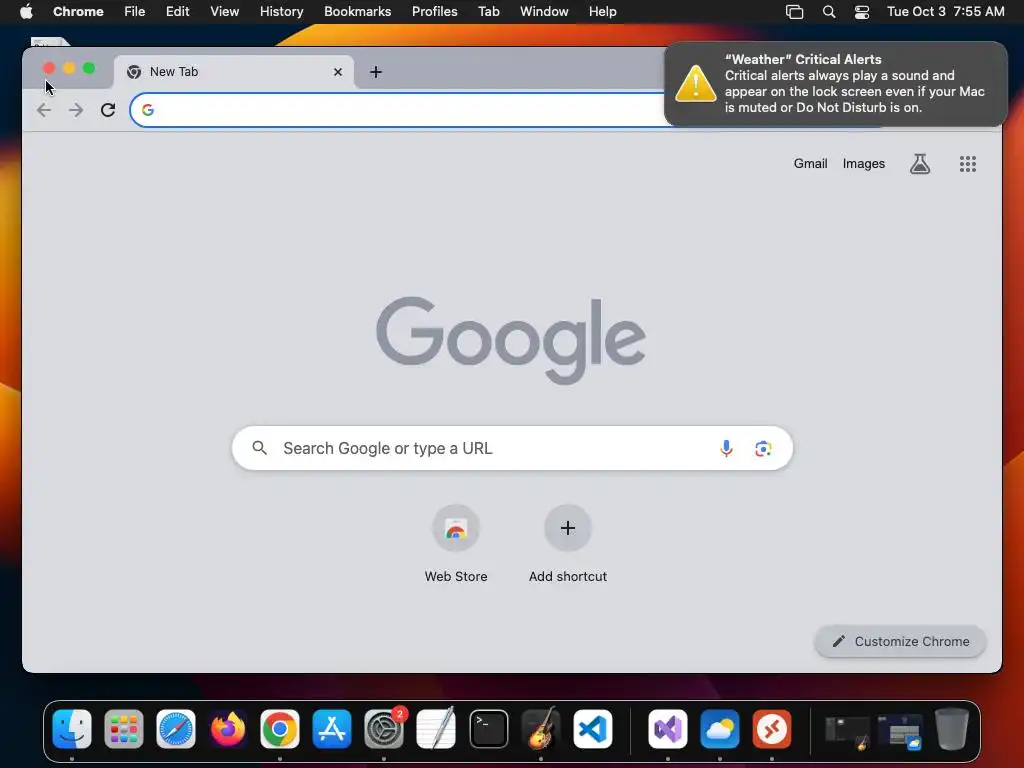Open Customize Chrome panel
This screenshot has height=768, width=1024.
(900, 641)
